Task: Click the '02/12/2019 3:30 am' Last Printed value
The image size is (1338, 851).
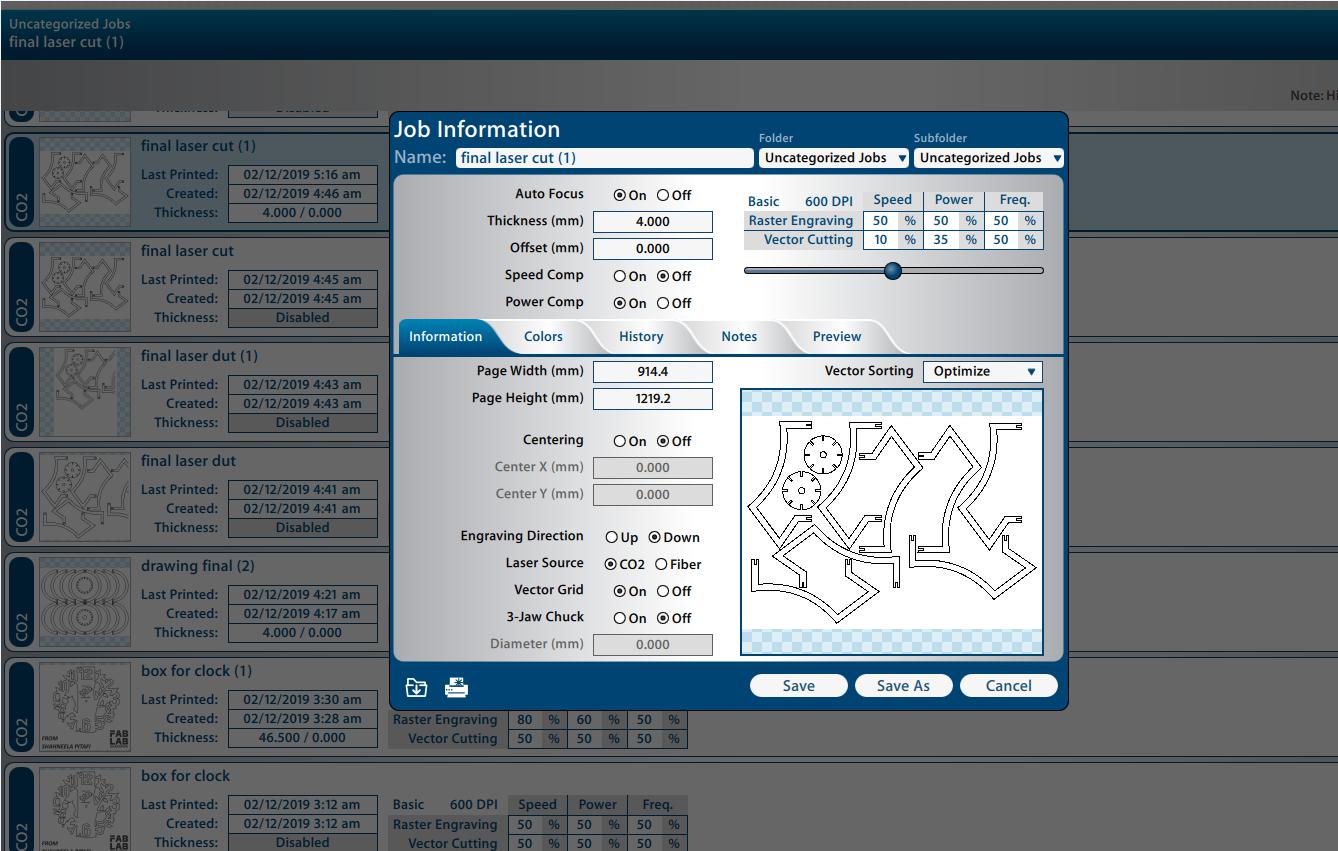Action: tap(302, 700)
